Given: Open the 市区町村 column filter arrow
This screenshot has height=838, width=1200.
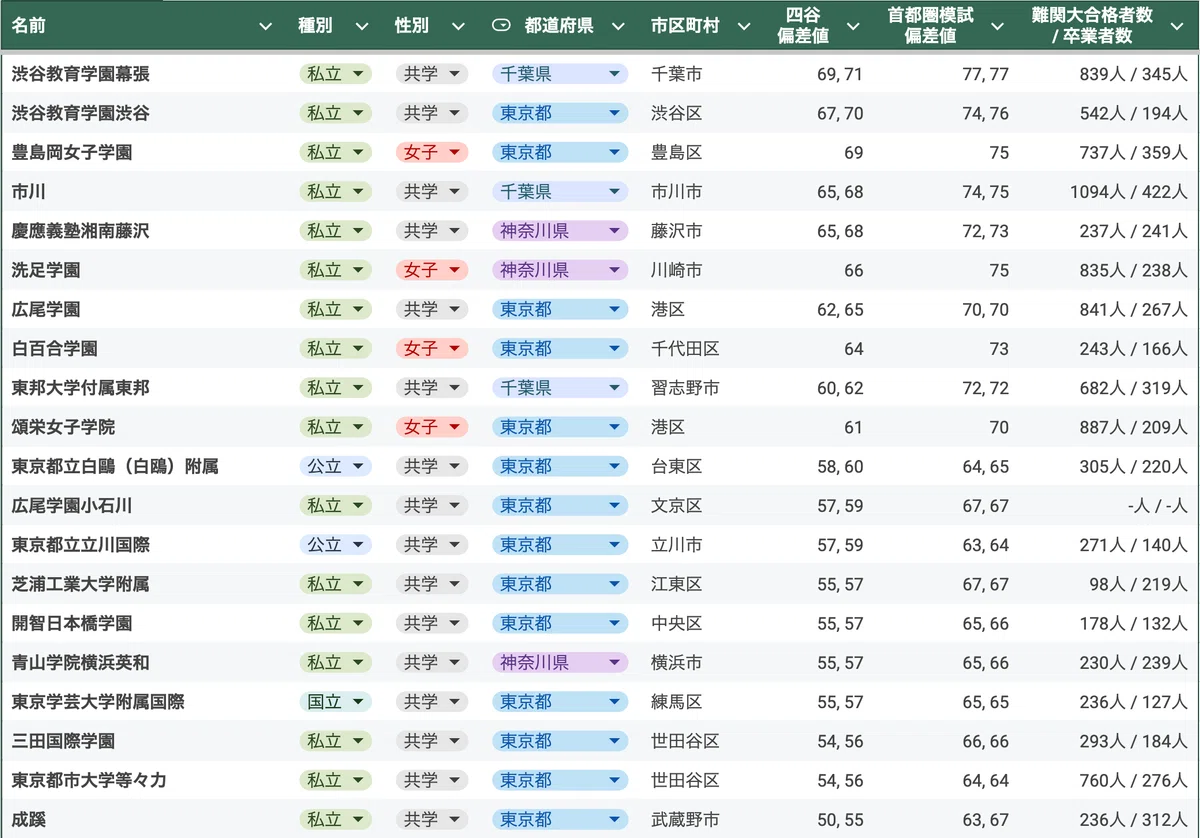Looking at the screenshot, I should (x=743, y=27).
